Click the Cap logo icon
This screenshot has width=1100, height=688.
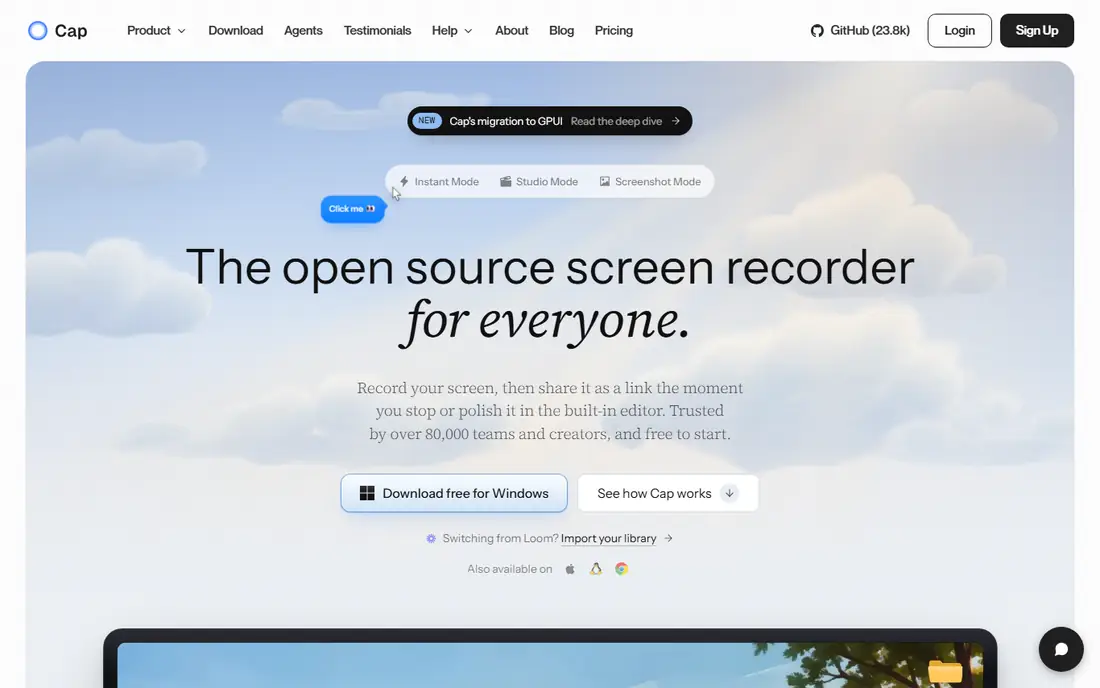click(37, 31)
